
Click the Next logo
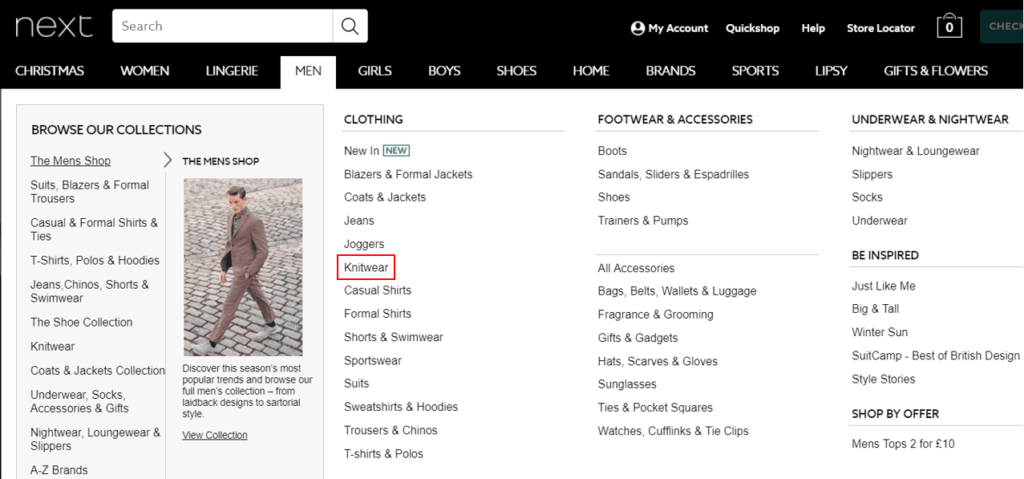(x=54, y=27)
